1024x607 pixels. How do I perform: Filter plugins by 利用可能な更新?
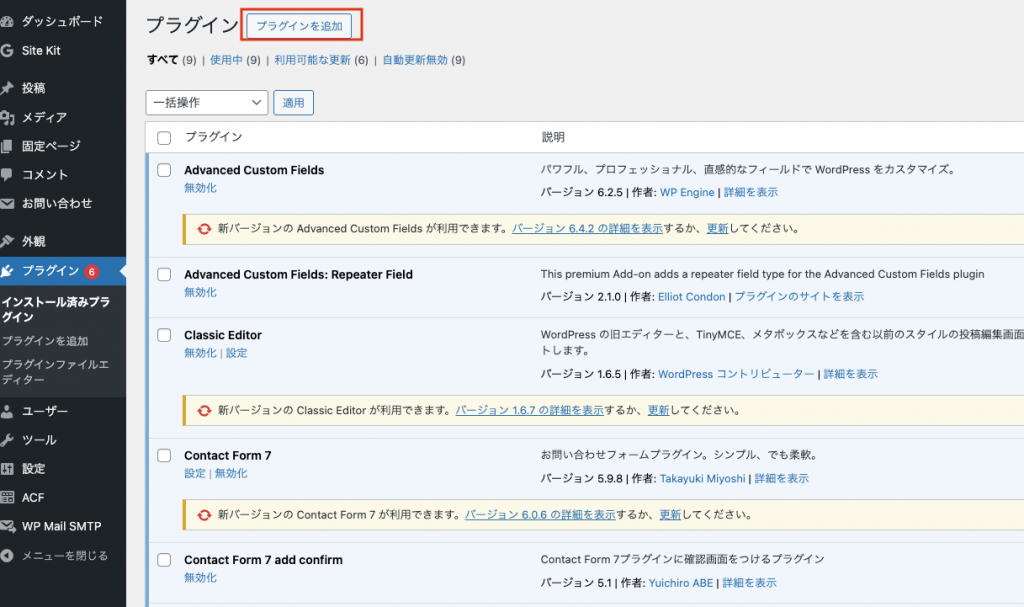coord(312,60)
